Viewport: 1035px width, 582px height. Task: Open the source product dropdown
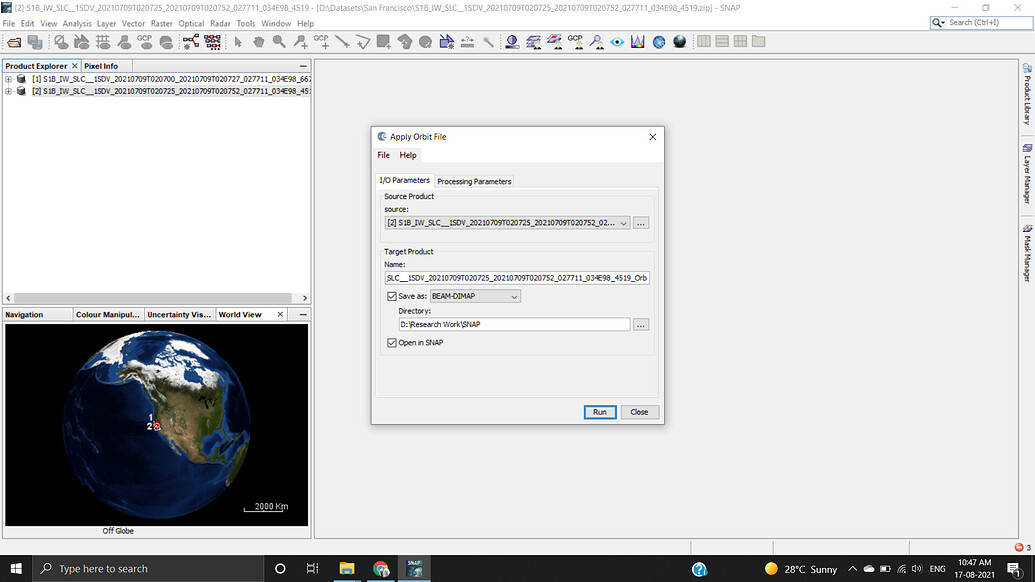pyautogui.click(x=622, y=223)
